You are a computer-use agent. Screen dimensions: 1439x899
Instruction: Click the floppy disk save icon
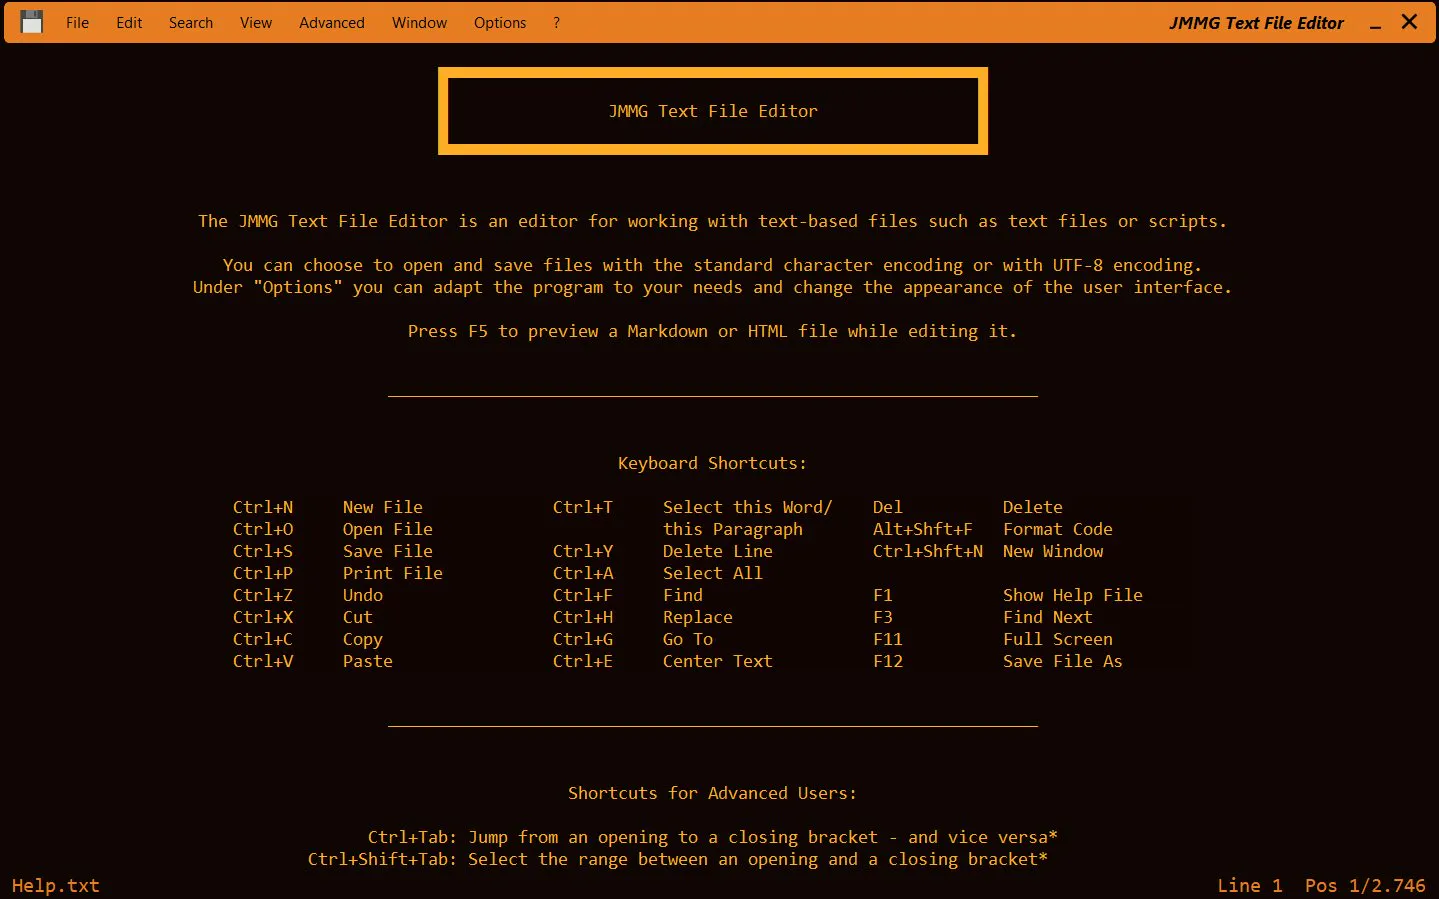[x=32, y=22]
